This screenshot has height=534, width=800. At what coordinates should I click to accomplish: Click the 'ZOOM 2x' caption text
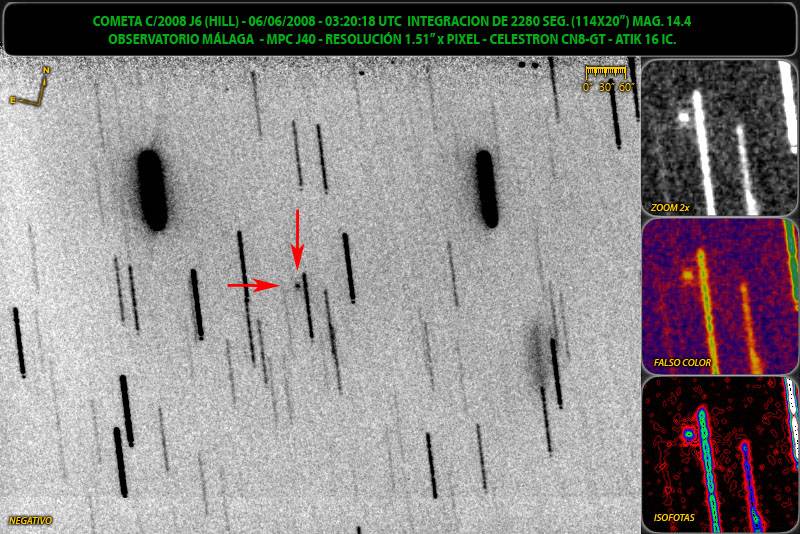[670, 208]
